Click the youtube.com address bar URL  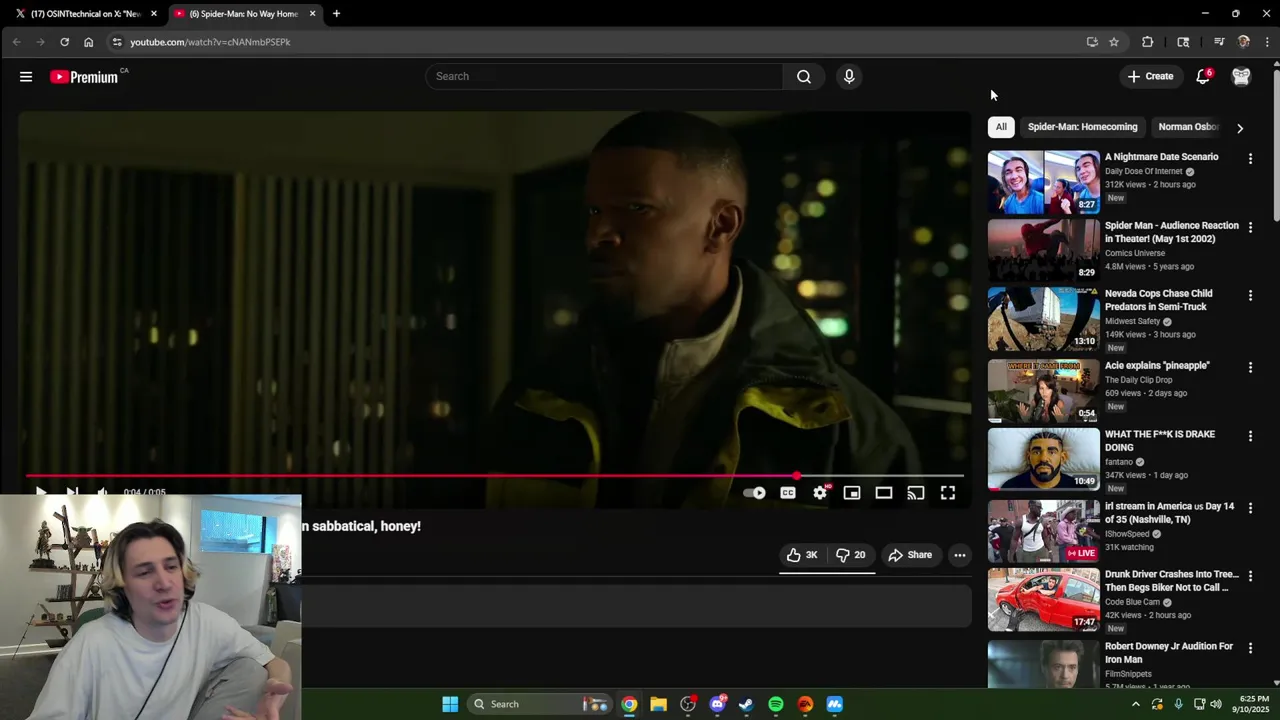pyautogui.click(x=210, y=42)
